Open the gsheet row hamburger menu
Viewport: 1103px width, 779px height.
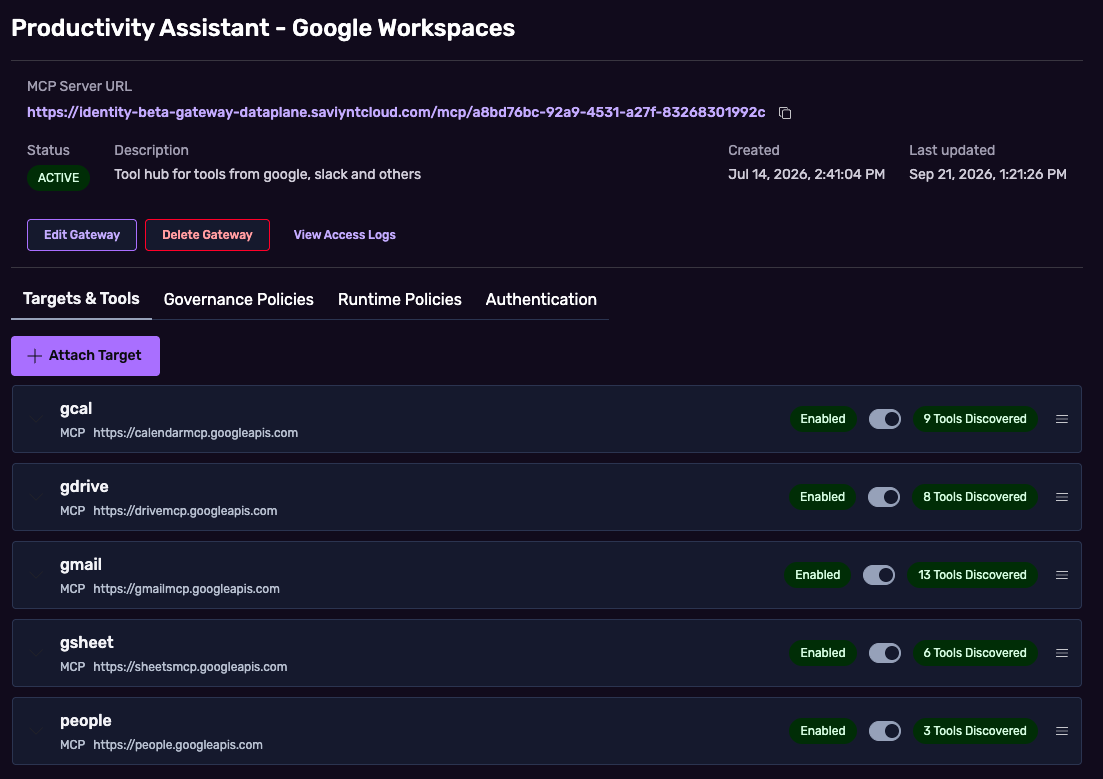1062,654
